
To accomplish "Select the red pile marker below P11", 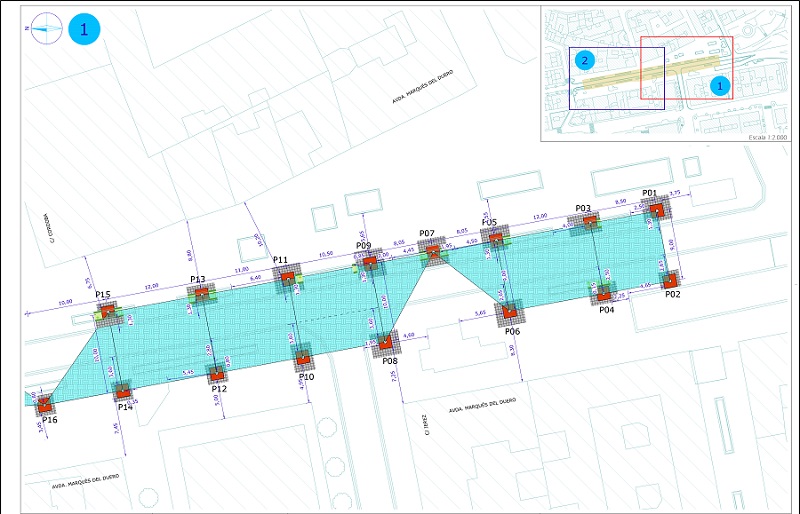I will click(288, 279).
